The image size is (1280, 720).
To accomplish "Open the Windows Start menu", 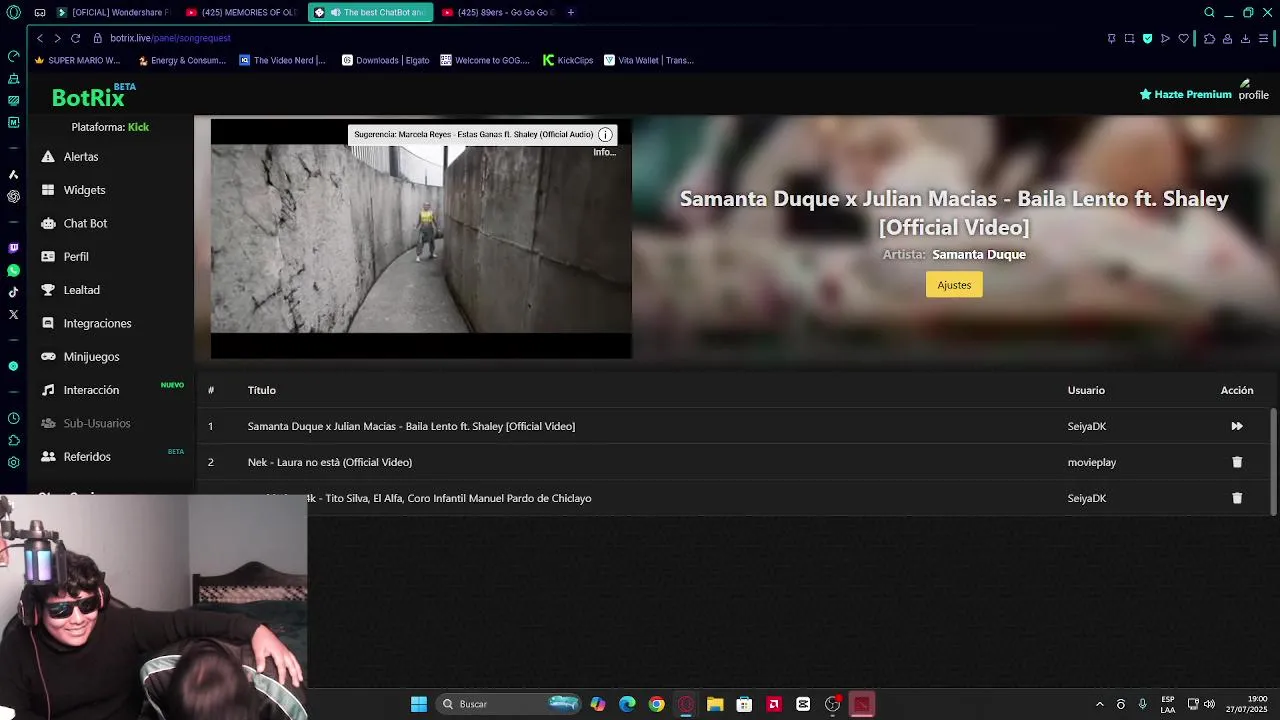I will click(x=419, y=704).
